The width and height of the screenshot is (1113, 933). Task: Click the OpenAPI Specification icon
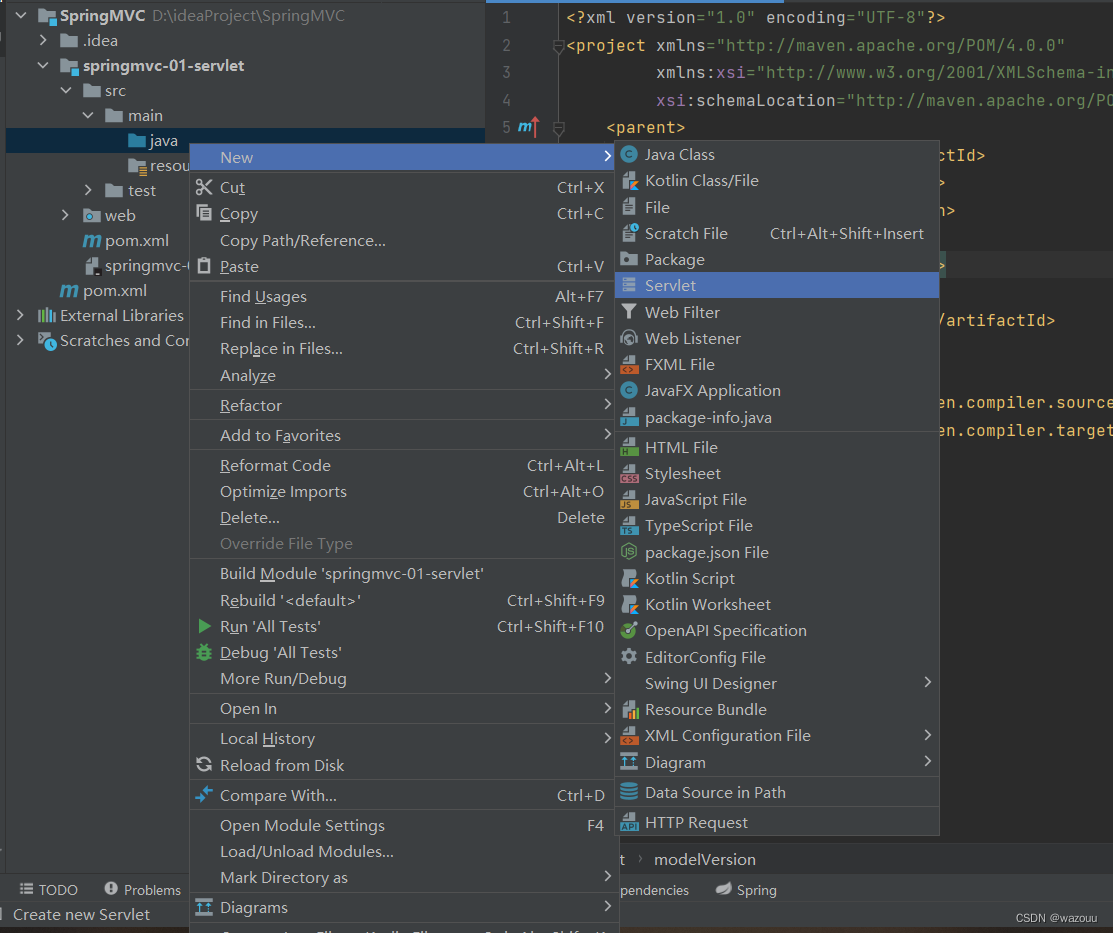[x=629, y=631]
